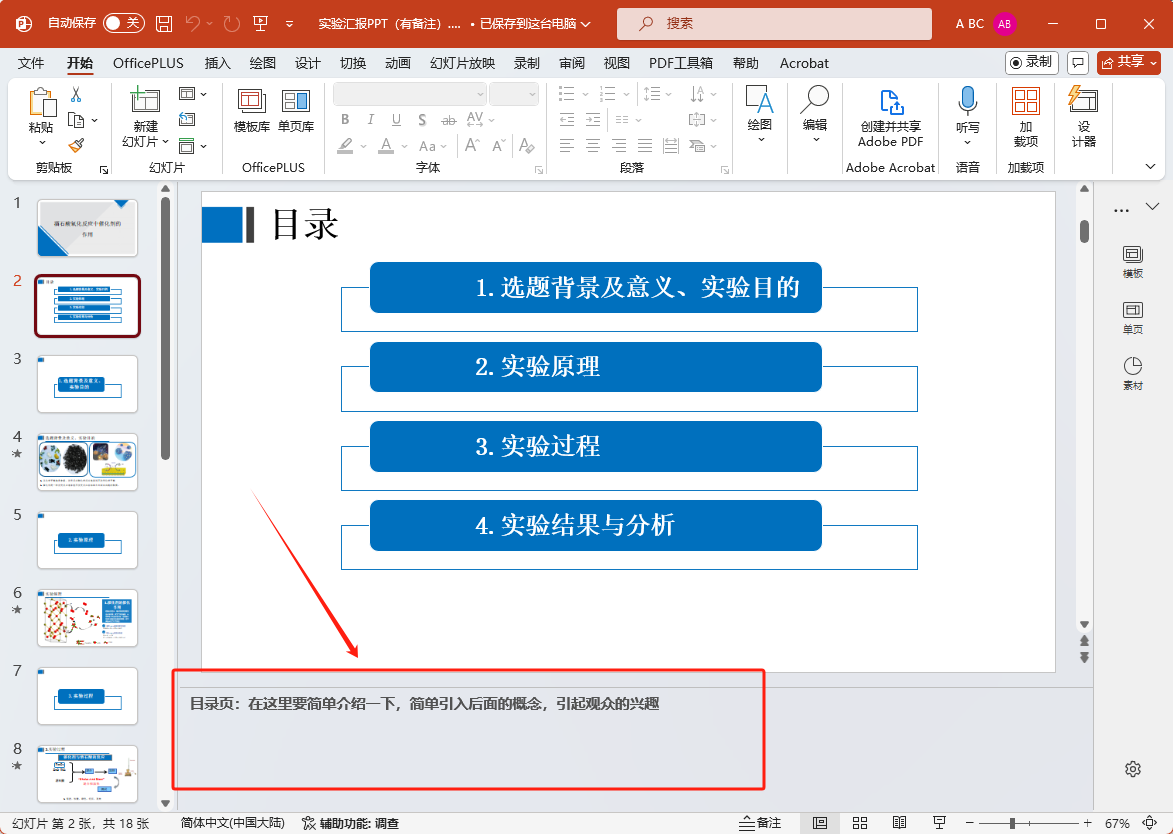Adjust the zoom slider in status bar

click(x=1012, y=823)
